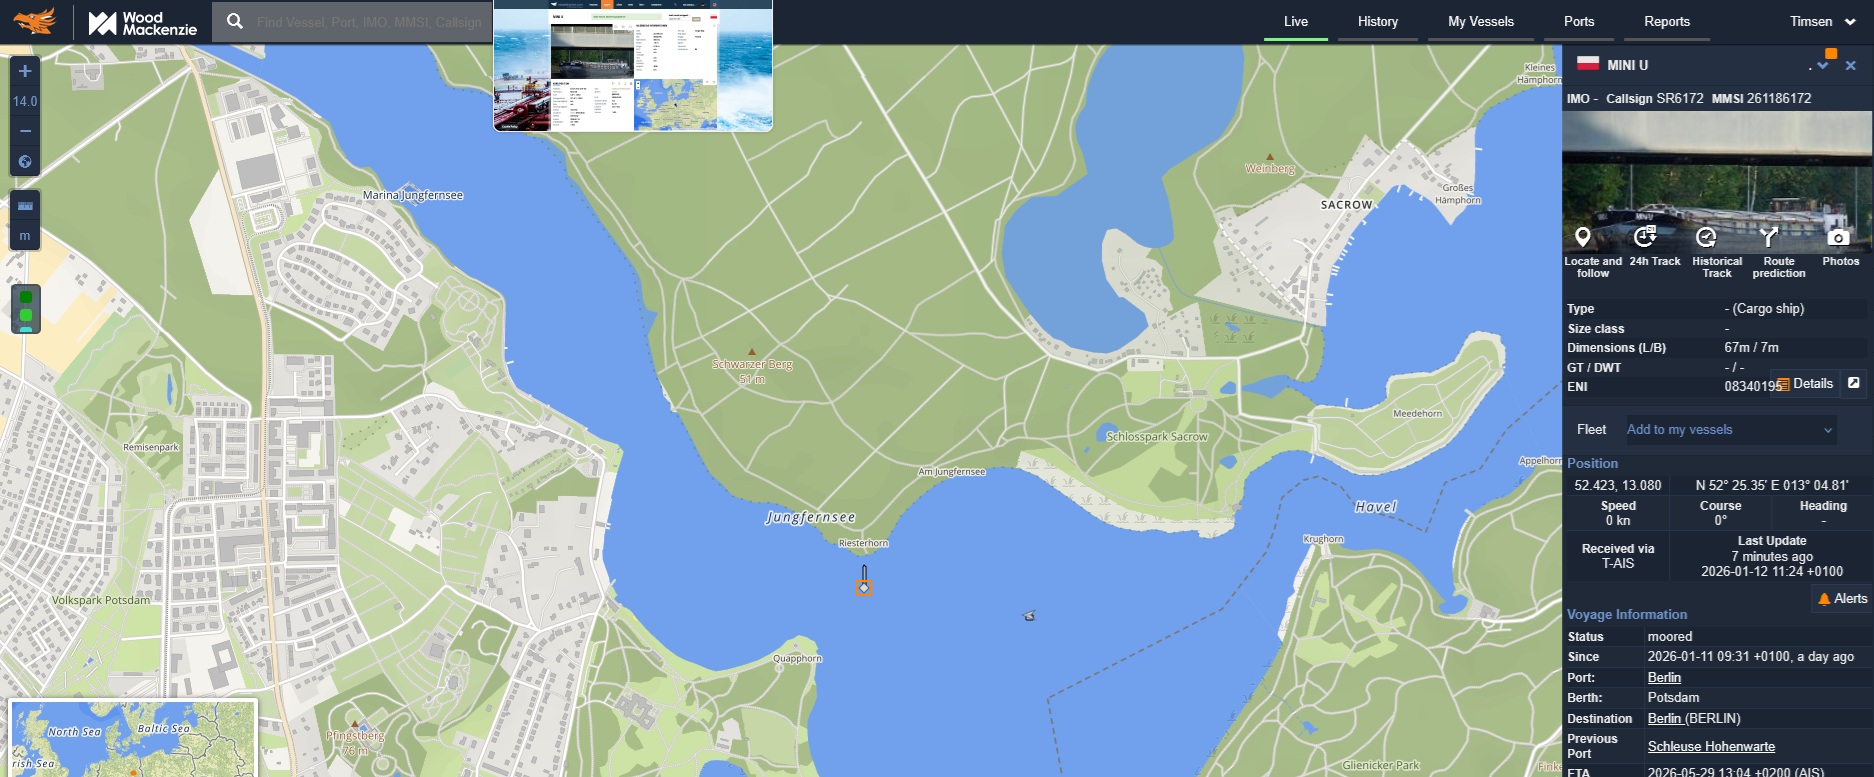
Task: Open the History tab
Action: 1378,22
